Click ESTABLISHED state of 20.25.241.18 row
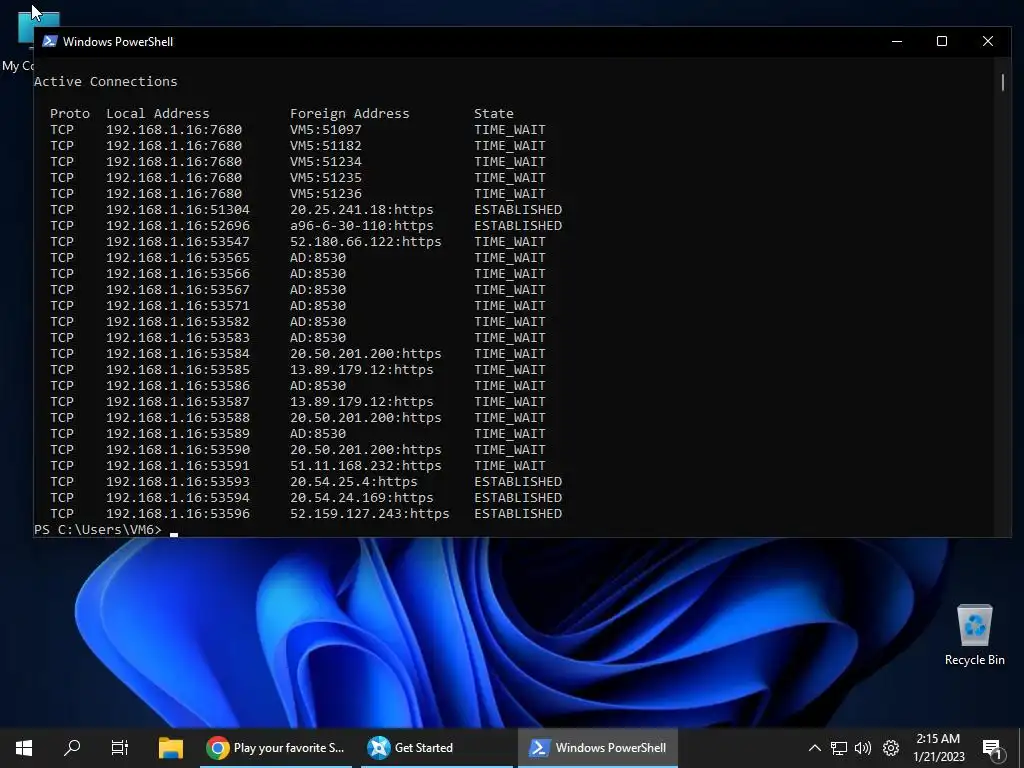The image size is (1024, 768). [518, 210]
